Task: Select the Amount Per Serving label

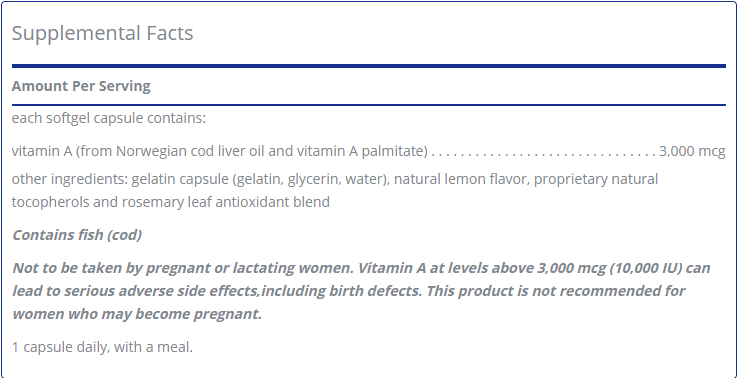Action: pos(81,86)
